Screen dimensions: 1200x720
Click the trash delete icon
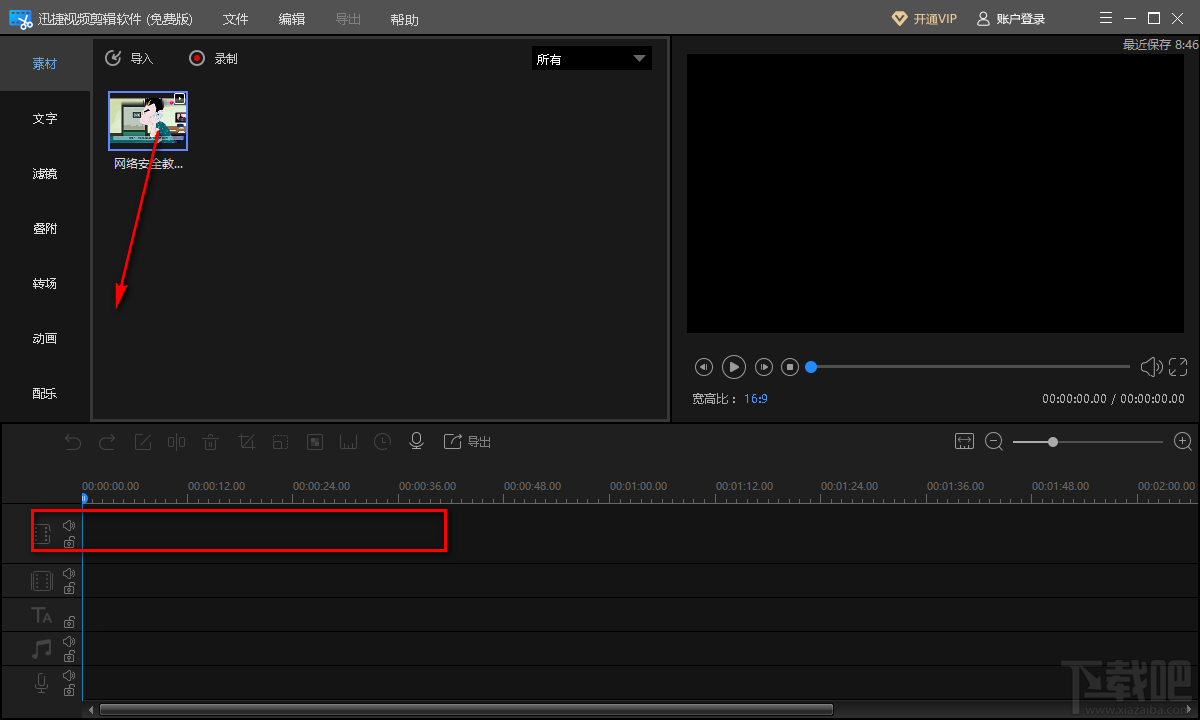pyautogui.click(x=211, y=441)
